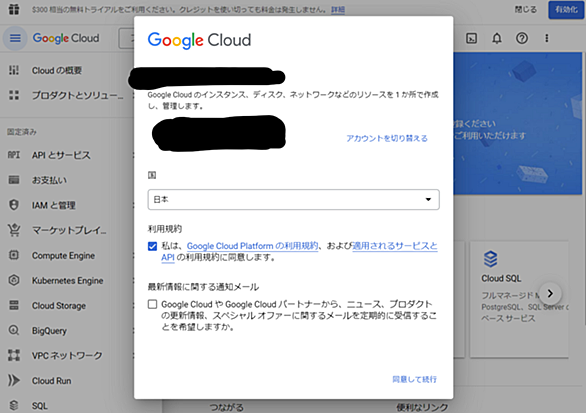Open BigQuery menu item
586x413 pixels.
49,331
